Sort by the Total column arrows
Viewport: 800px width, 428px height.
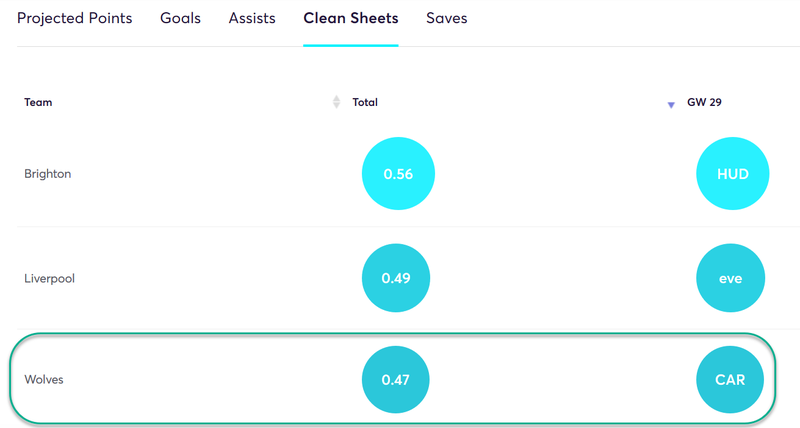pyautogui.click(x=336, y=102)
